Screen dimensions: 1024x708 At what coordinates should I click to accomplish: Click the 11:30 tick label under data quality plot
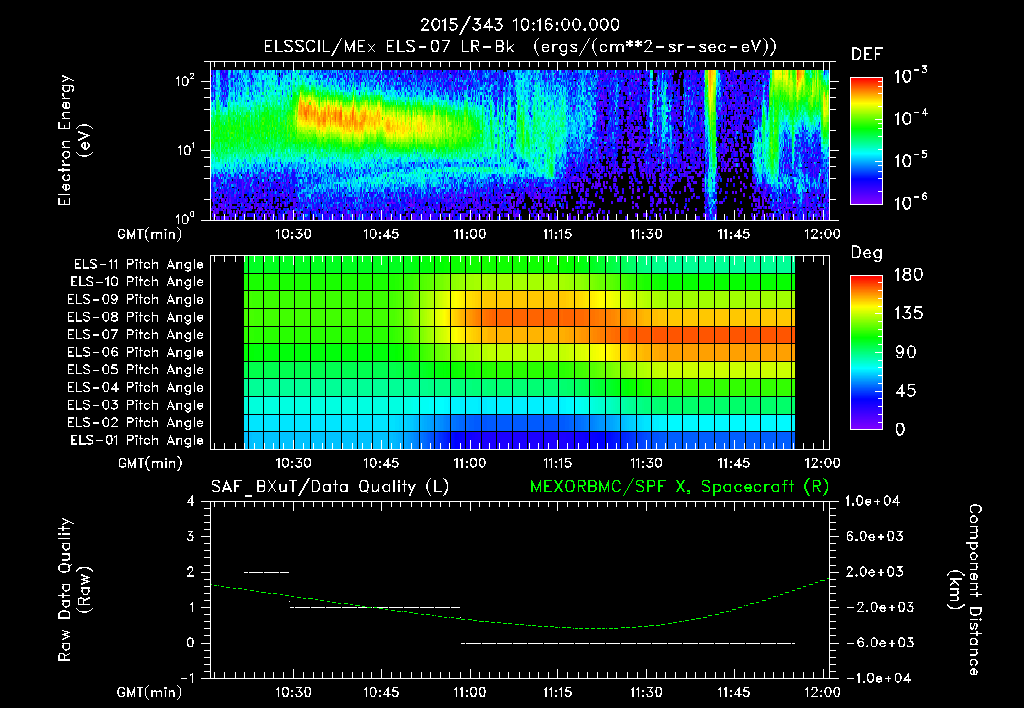pyautogui.click(x=646, y=692)
